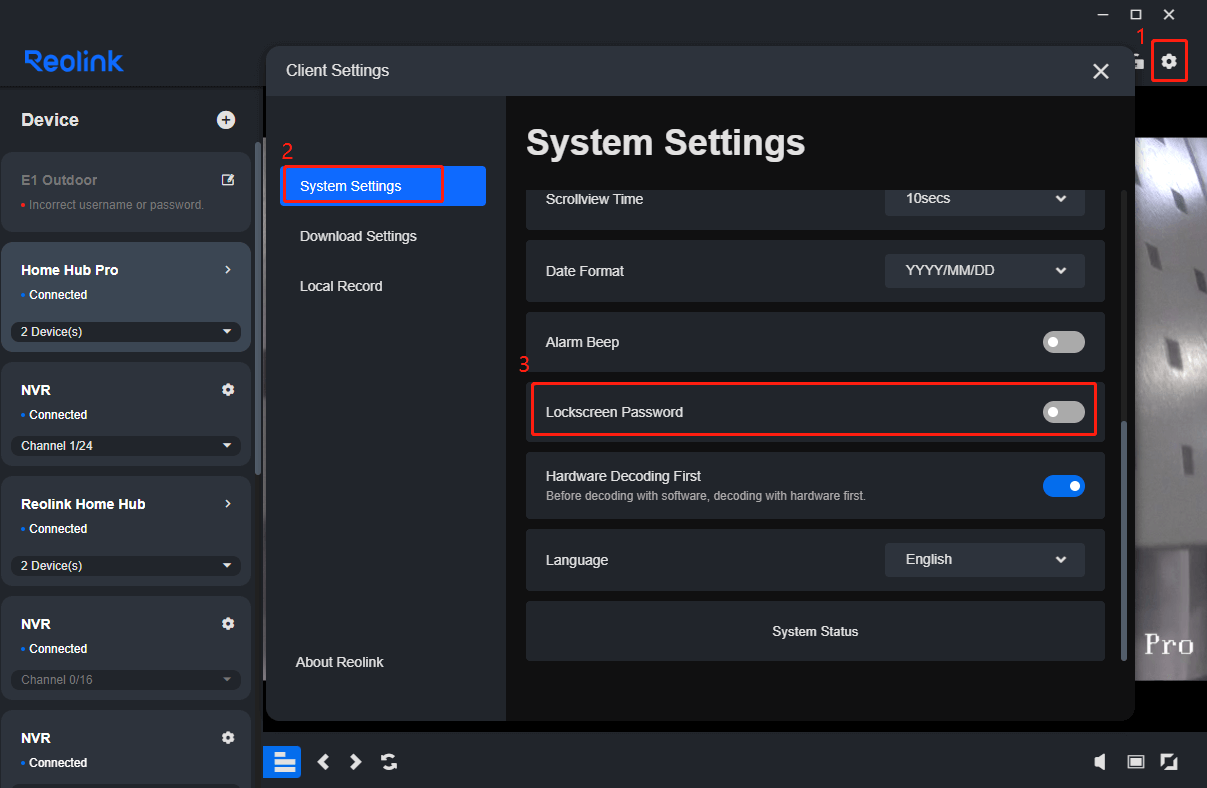The width and height of the screenshot is (1207, 788).
Task: Open the settings gear at top right
Action: pos(1168,62)
